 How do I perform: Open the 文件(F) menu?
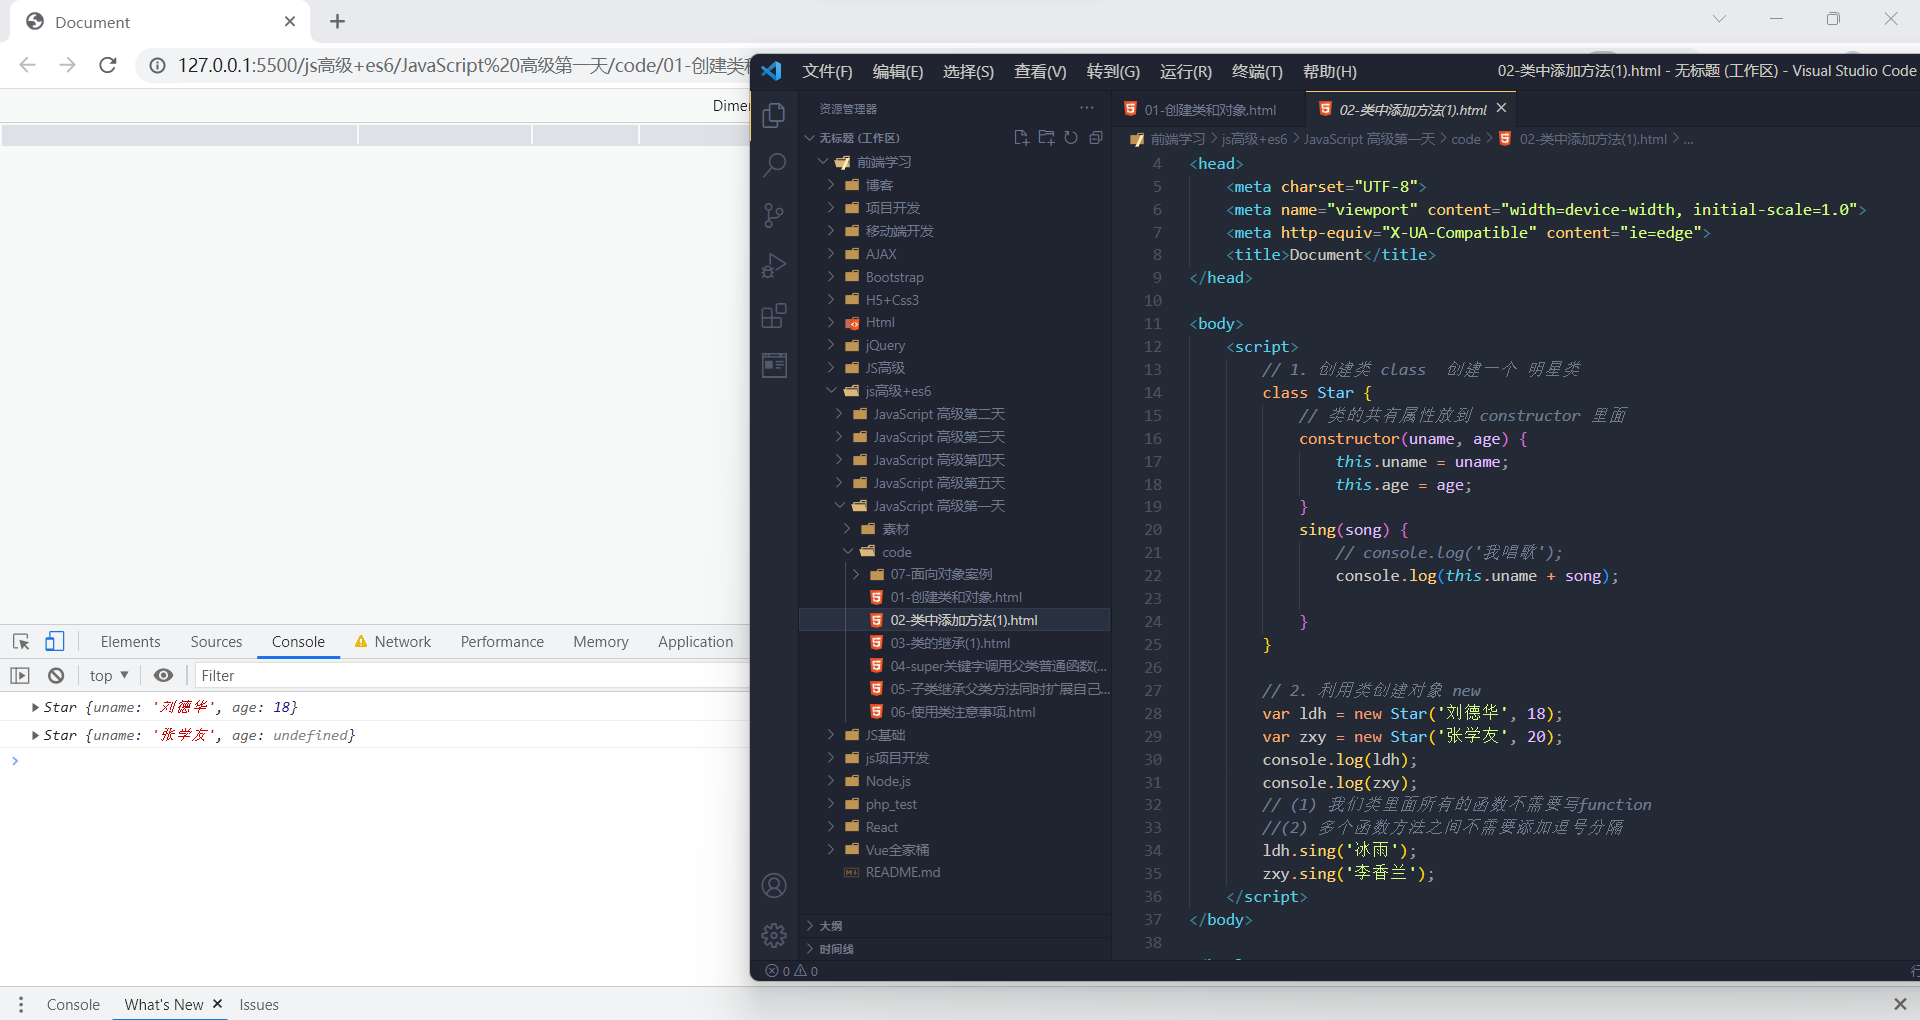827,72
